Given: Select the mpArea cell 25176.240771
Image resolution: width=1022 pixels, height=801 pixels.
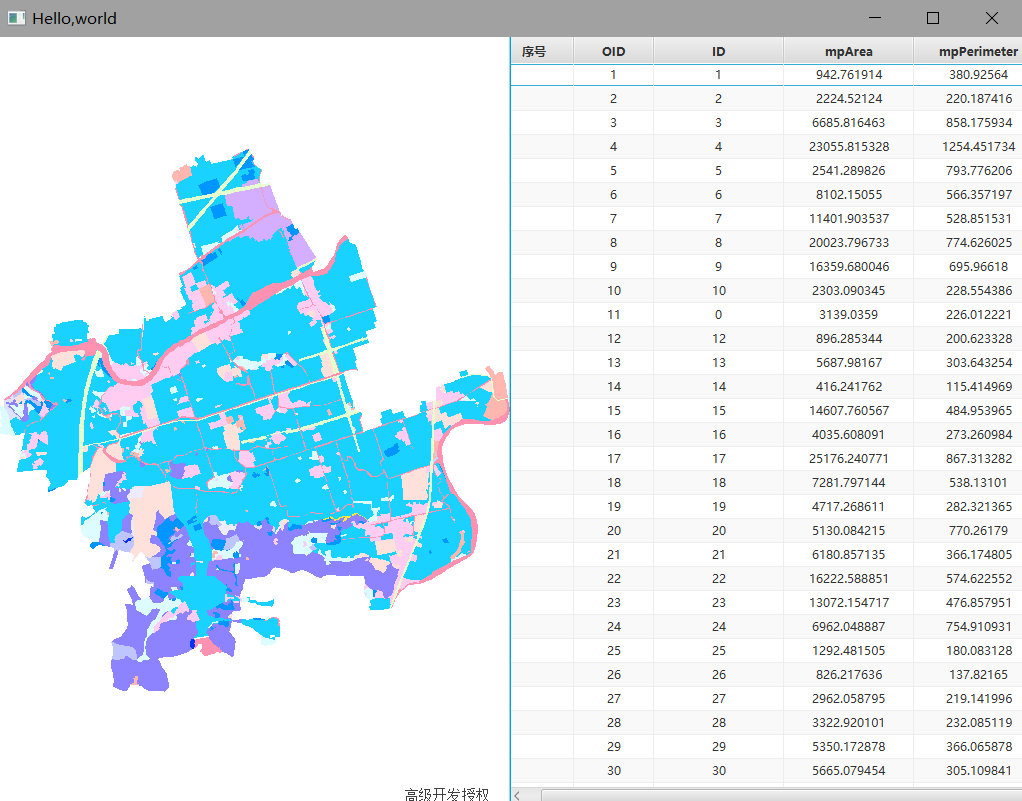Looking at the screenshot, I should pos(848,459).
